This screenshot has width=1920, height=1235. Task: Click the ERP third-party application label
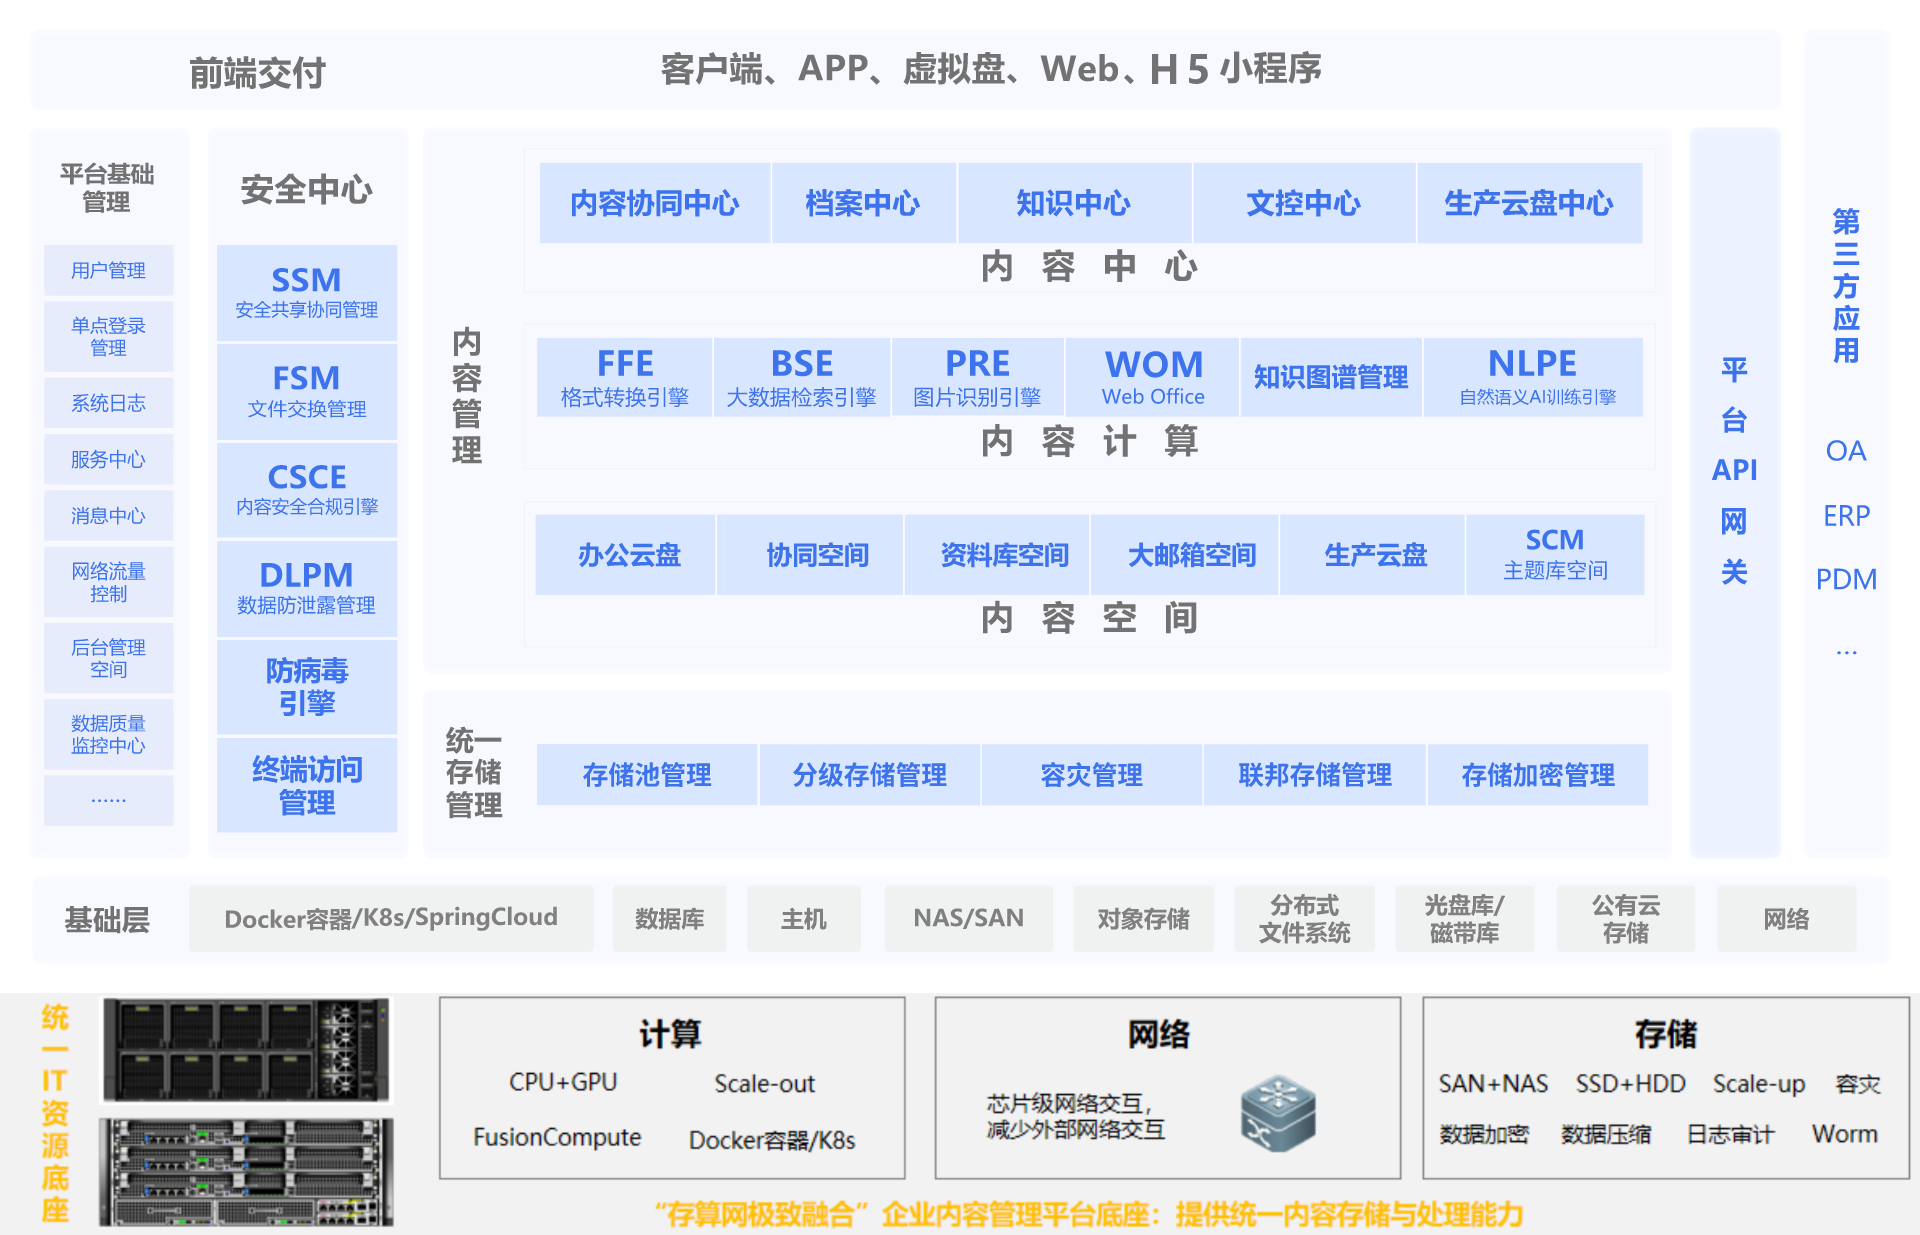tap(1845, 516)
